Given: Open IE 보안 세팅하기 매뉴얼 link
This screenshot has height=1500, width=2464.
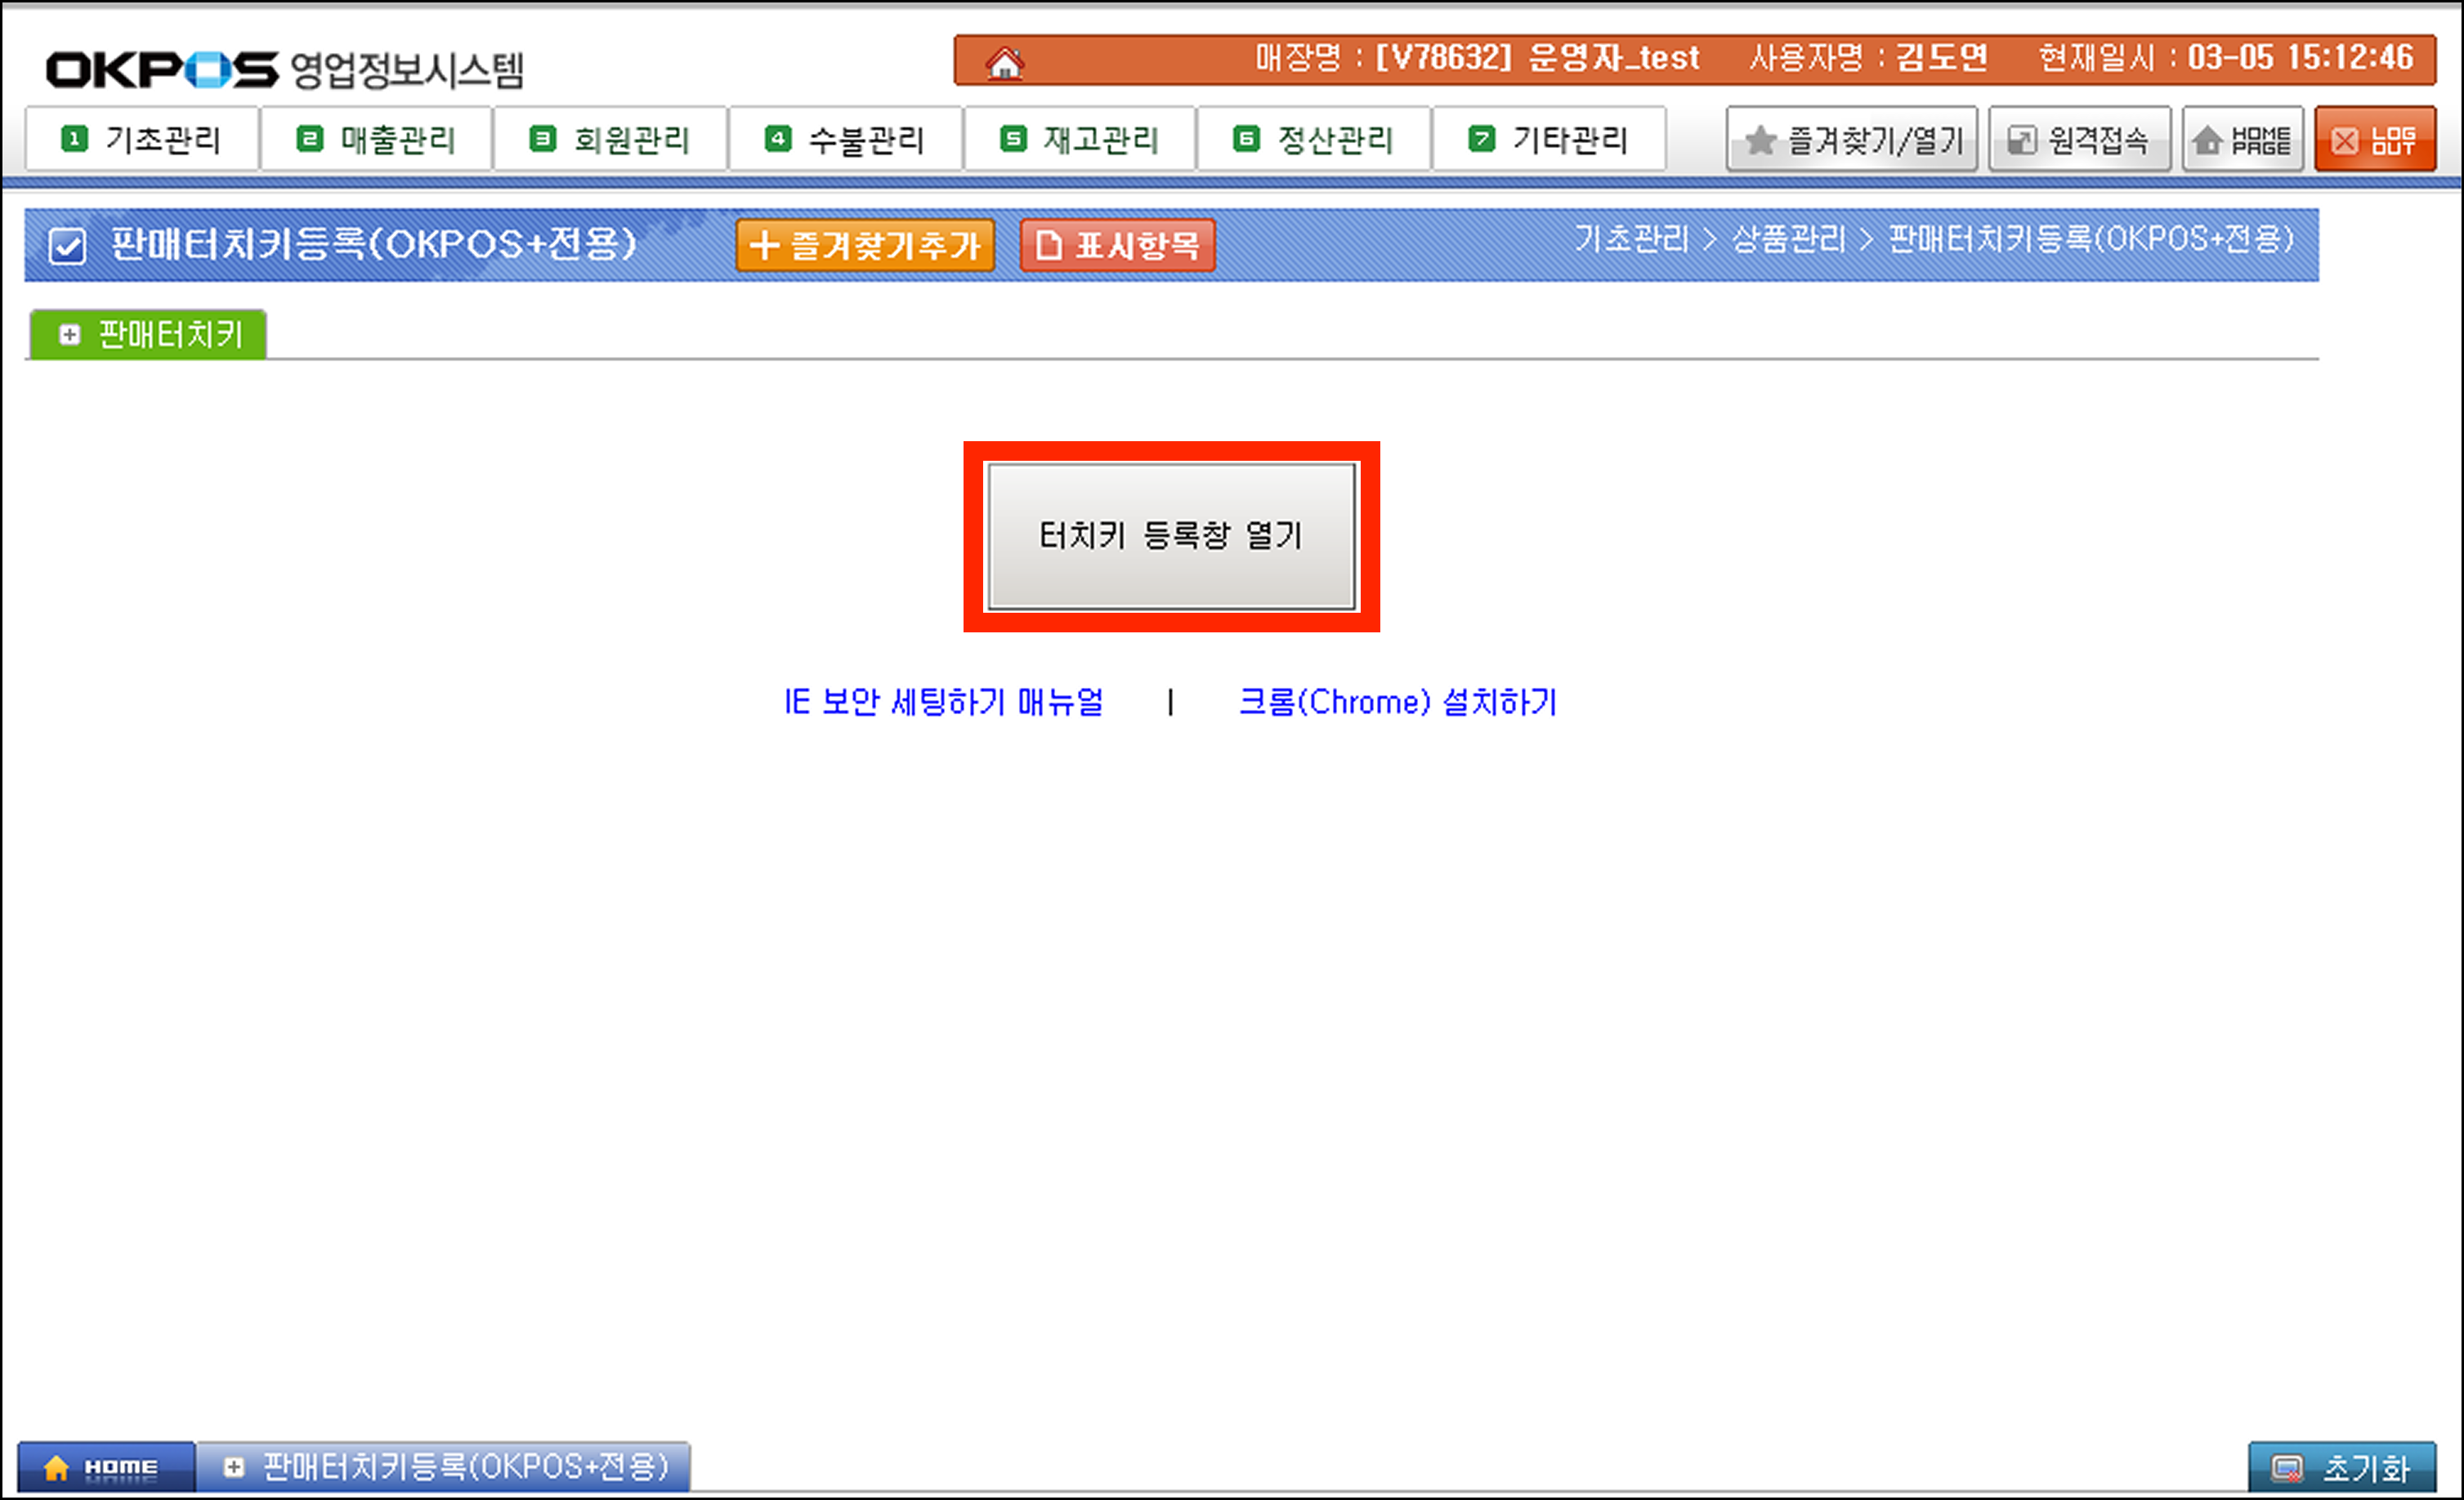Looking at the screenshot, I should [x=943, y=702].
